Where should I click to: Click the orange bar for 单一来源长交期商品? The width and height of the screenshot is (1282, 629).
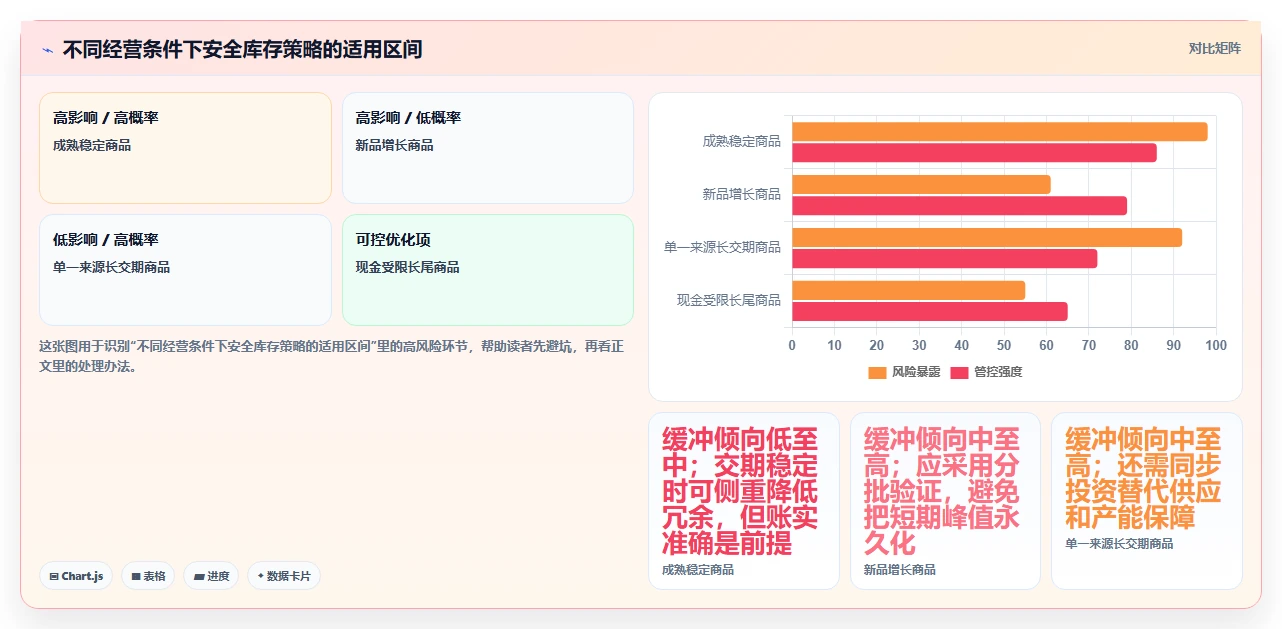point(987,237)
